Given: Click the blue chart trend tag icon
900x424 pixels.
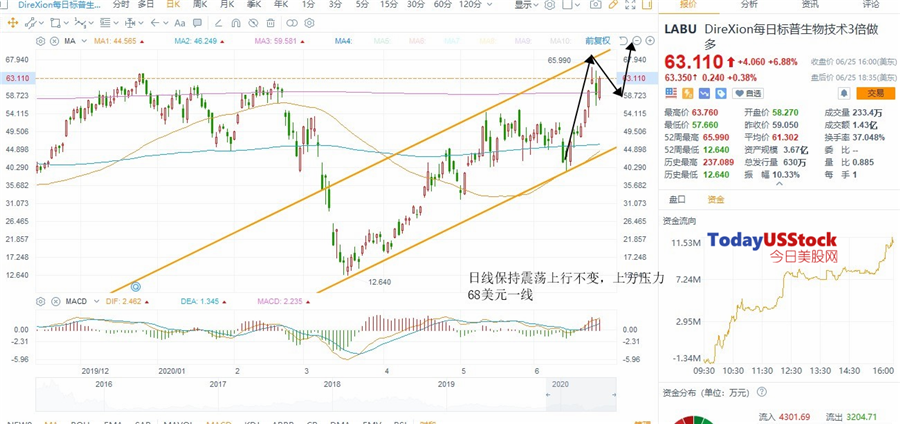Looking at the screenshot, I should click(x=704, y=93).
